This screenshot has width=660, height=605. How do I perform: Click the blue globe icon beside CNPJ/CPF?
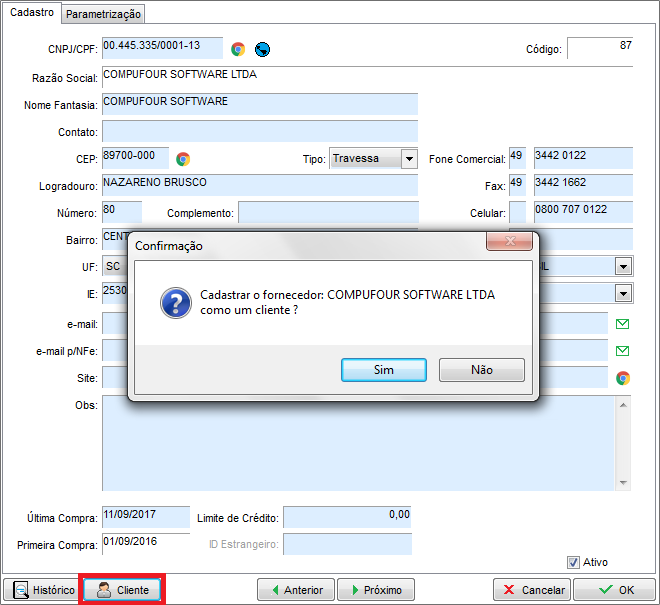pyautogui.click(x=262, y=49)
